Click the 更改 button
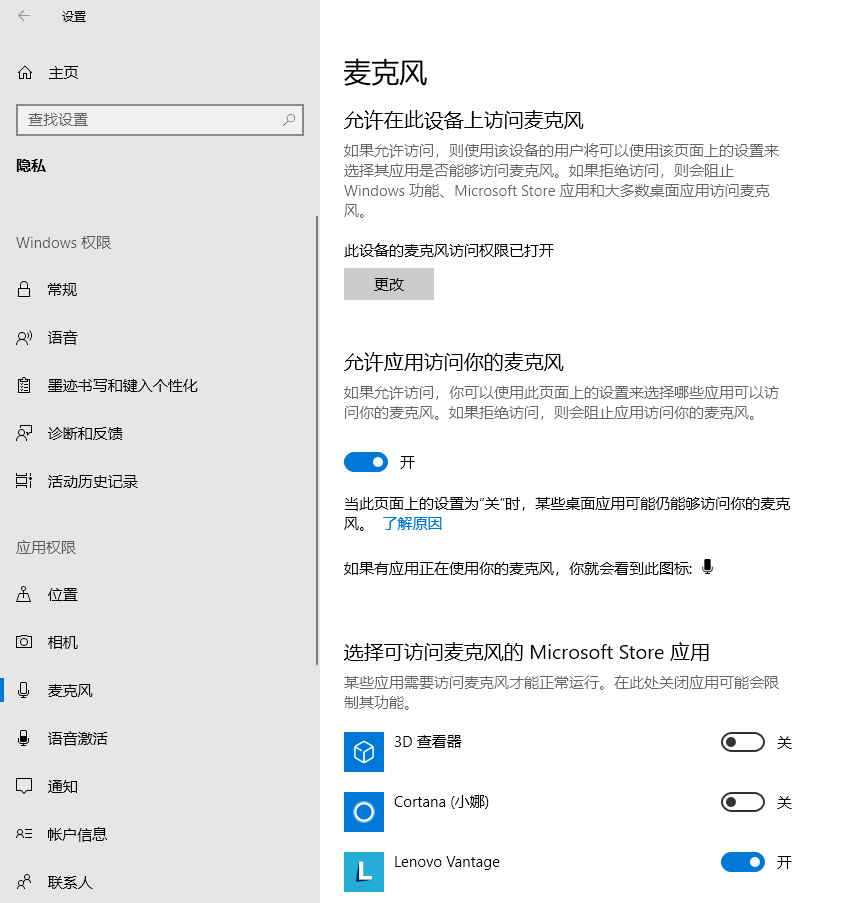The image size is (860, 903). coord(389,284)
